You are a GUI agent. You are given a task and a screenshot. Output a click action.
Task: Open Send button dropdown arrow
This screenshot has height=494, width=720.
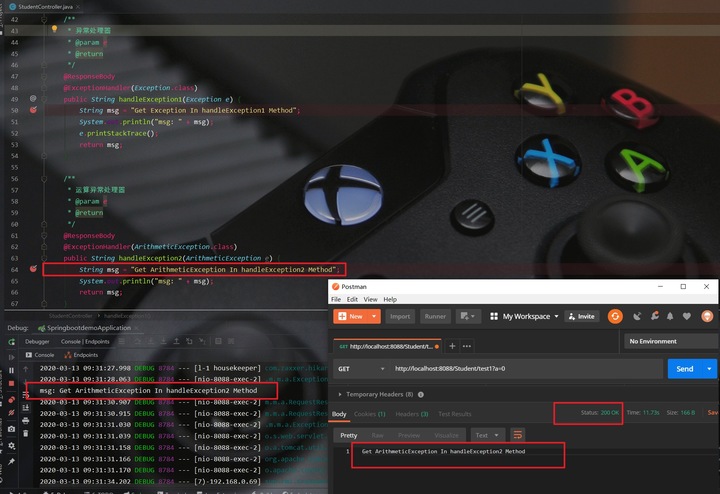tap(709, 369)
